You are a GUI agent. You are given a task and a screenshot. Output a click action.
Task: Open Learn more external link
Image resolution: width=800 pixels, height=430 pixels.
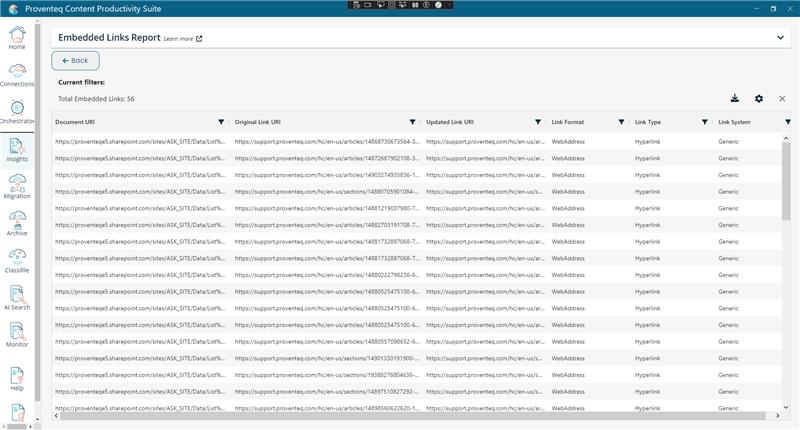coord(183,39)
